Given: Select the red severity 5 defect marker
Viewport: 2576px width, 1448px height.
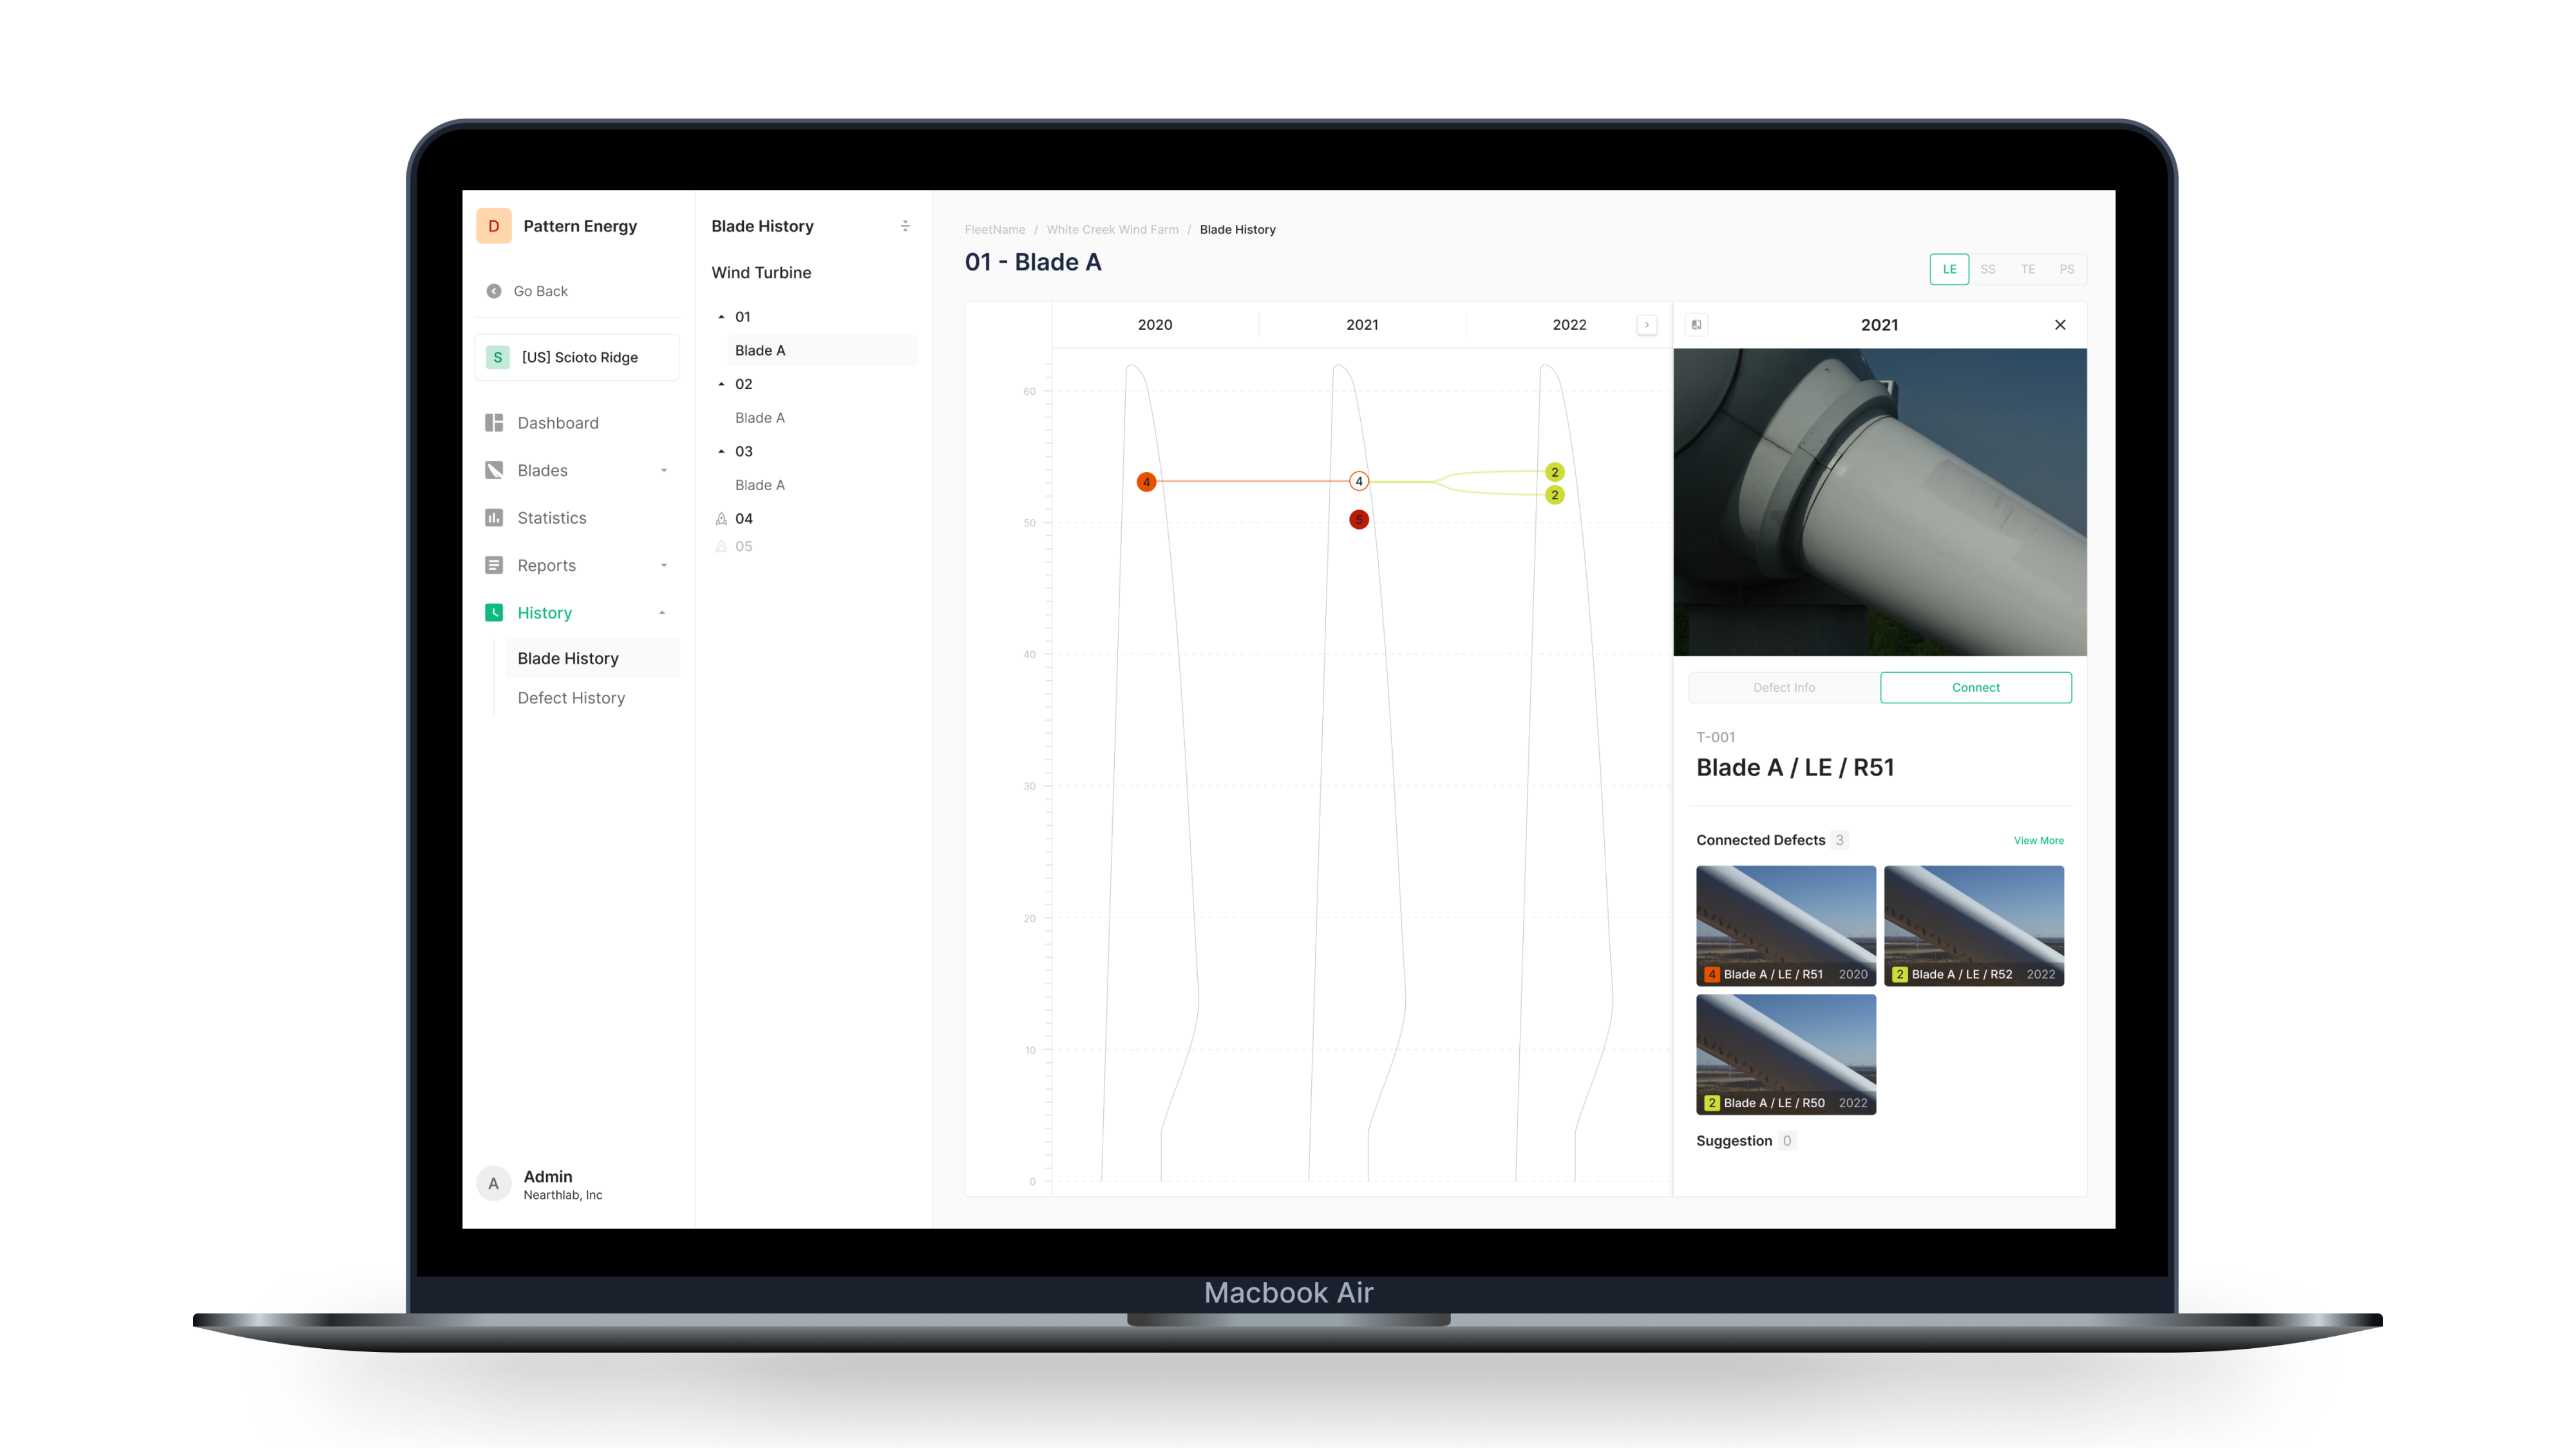Looking at the screenshot, I should 1358,520.
